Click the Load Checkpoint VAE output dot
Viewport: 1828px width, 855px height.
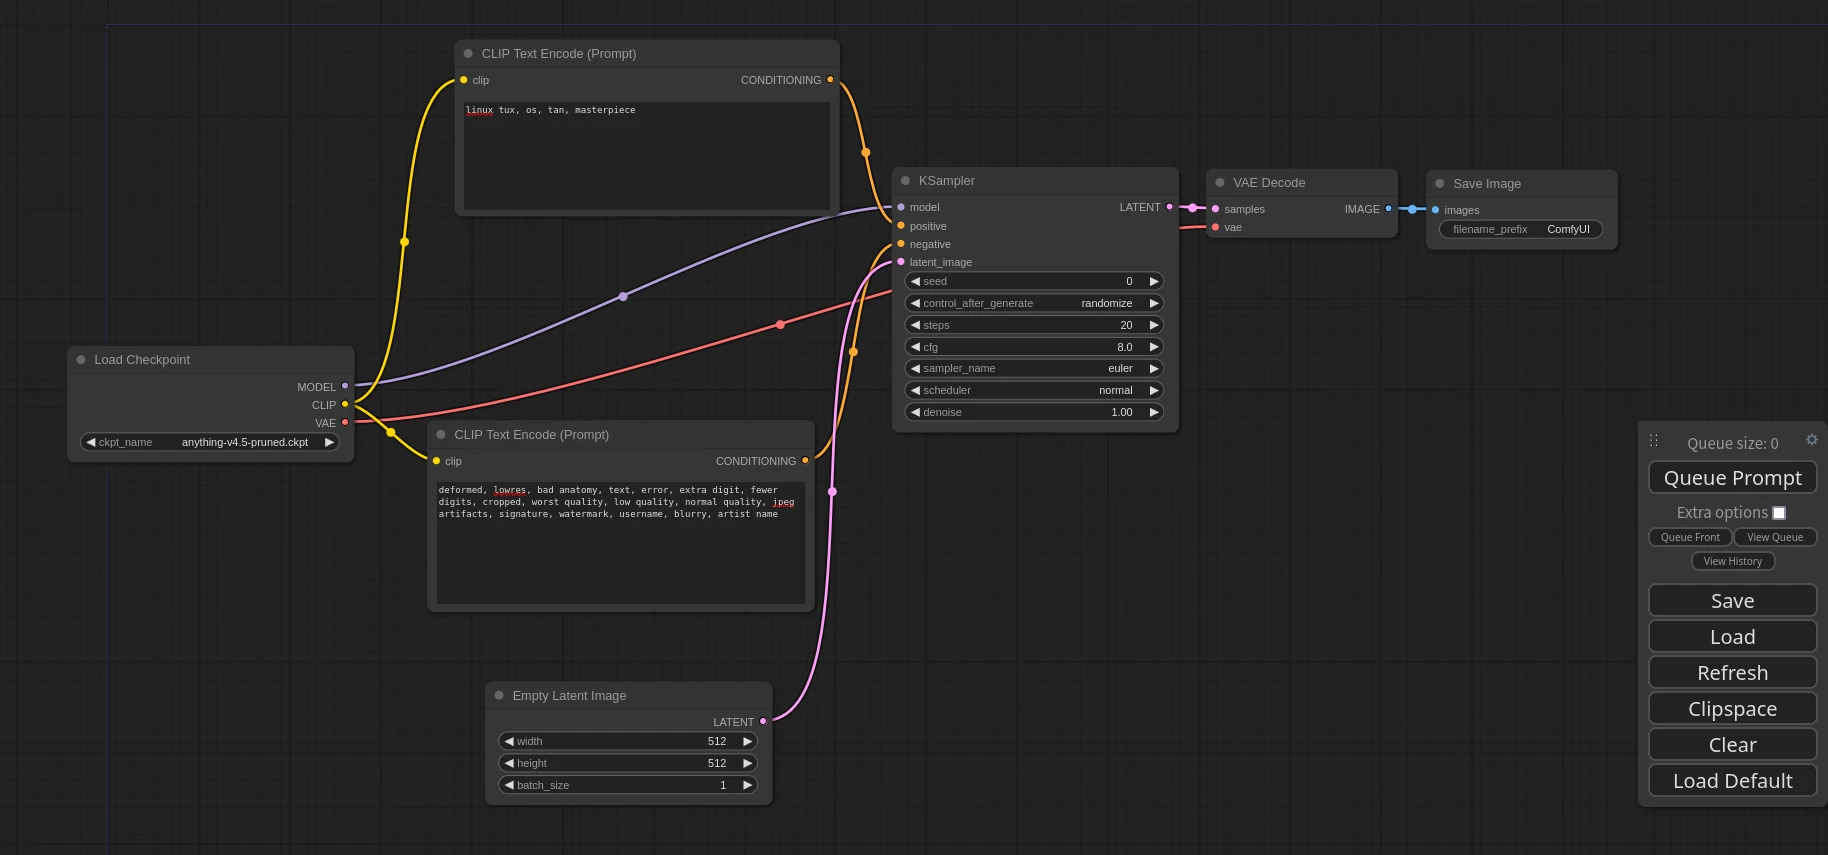pos(345,423)
